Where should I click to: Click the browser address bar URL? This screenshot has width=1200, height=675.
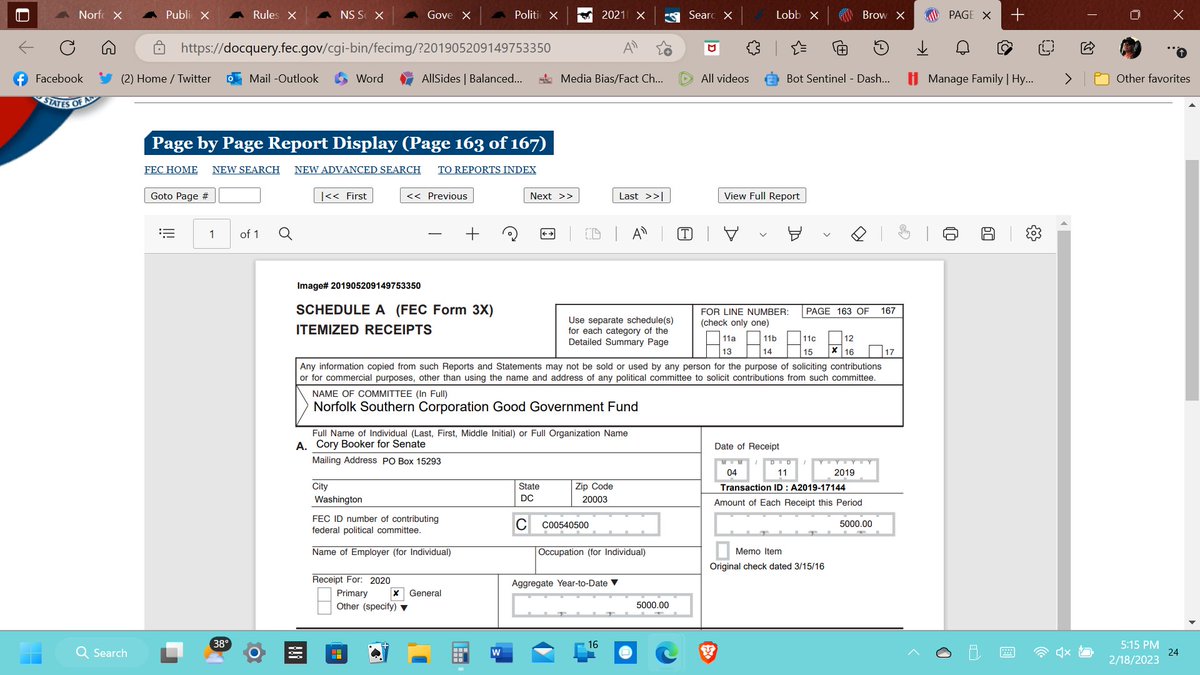(365, 48)
